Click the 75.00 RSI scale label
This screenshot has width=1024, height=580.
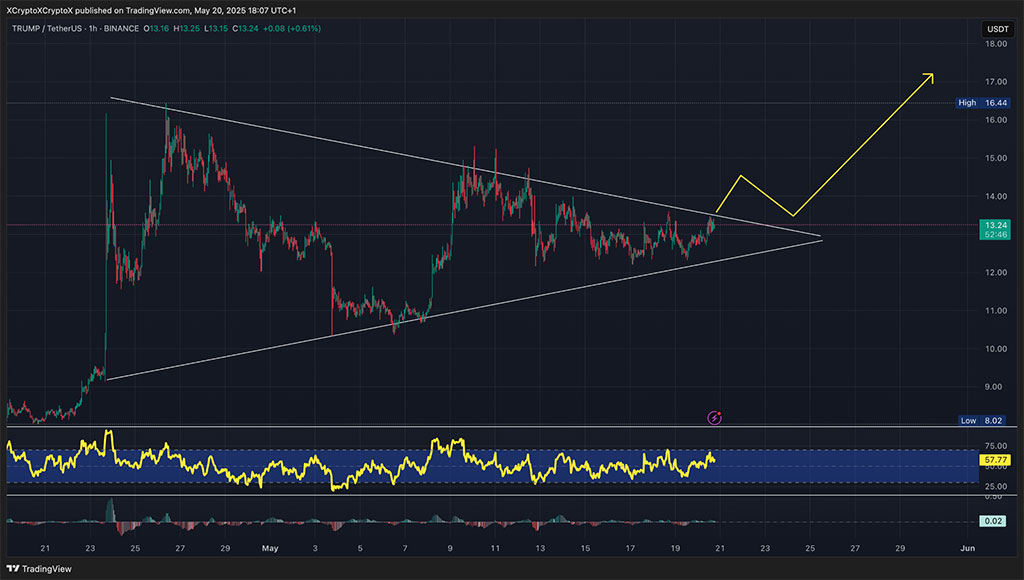point(996,446)
